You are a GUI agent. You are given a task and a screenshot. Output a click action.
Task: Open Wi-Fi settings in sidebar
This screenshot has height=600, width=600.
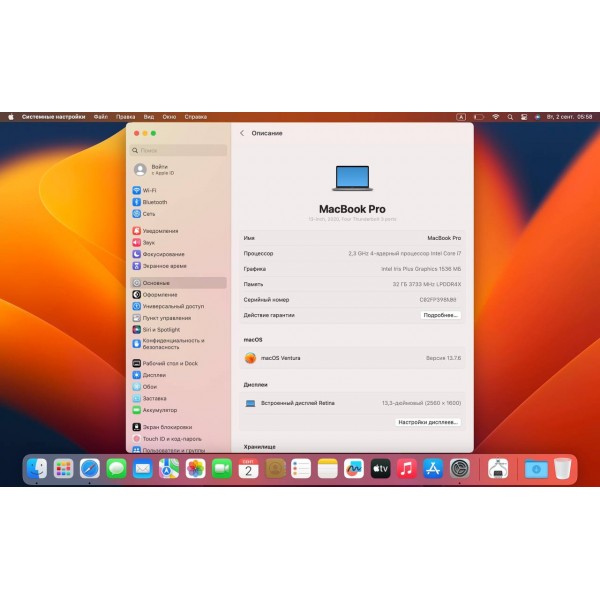pyautogui.click(x=144, y=190)
